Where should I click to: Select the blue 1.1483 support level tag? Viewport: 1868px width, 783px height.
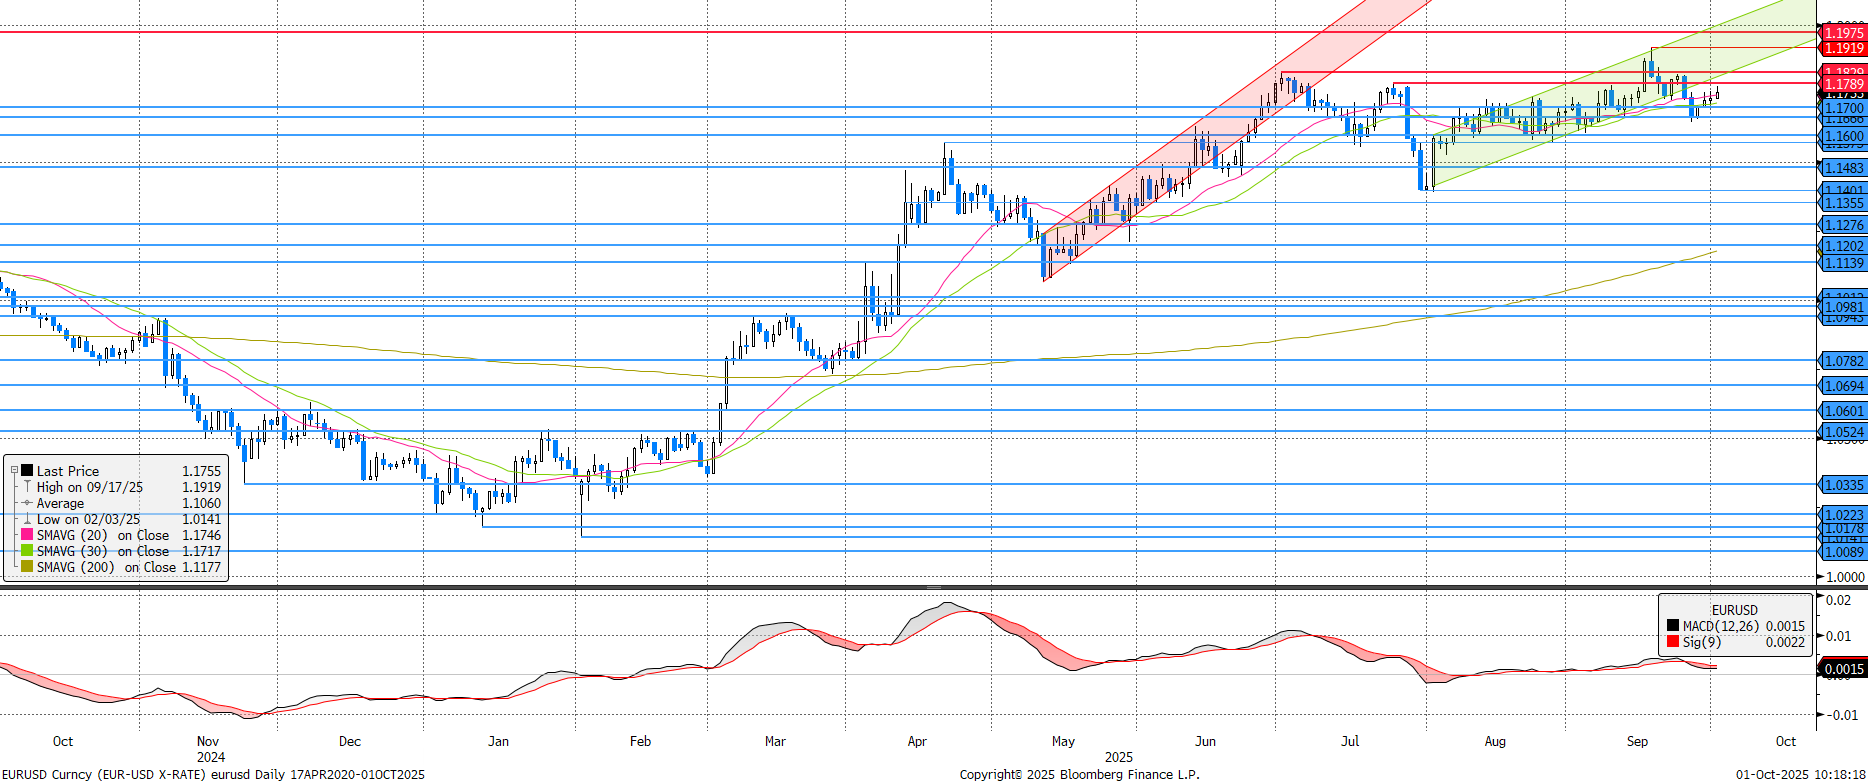[1842, 168]
